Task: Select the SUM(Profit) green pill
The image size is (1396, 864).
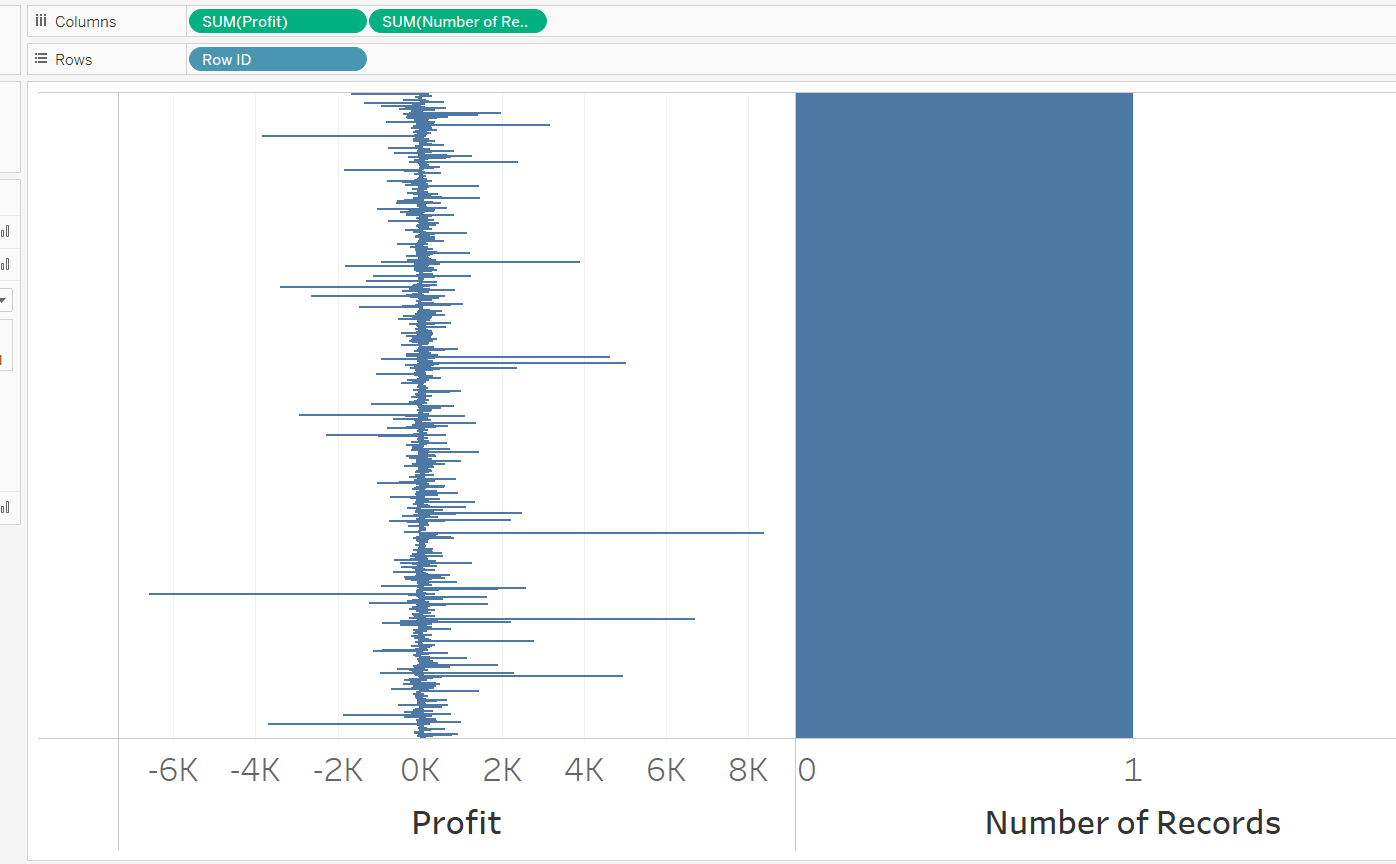Action: [277, 20]
